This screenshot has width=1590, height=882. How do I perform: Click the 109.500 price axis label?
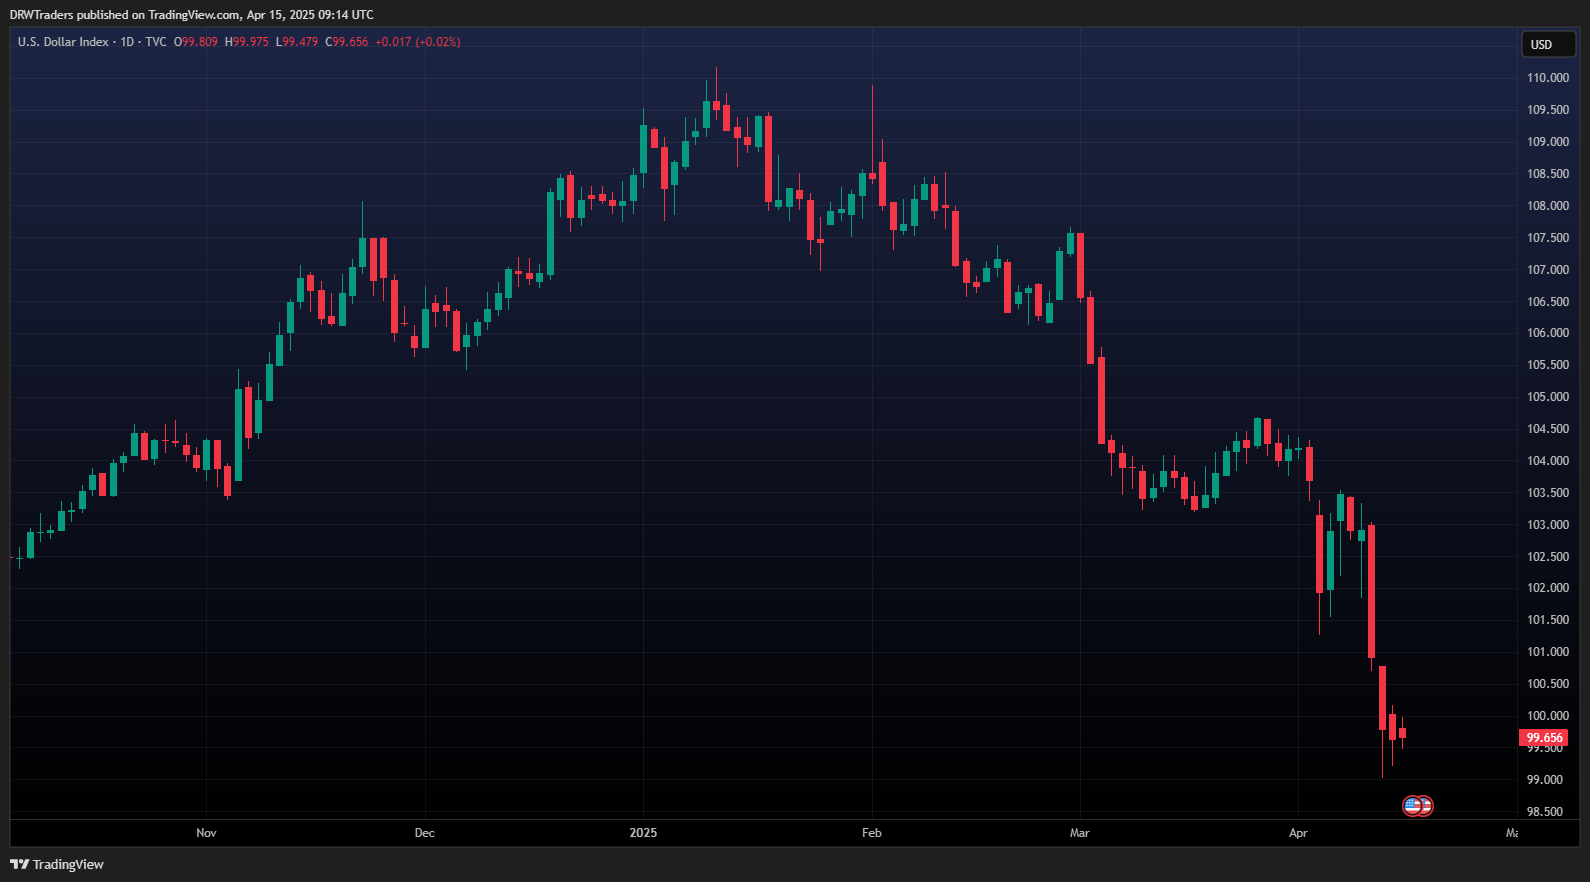[x=1547, y=110]
